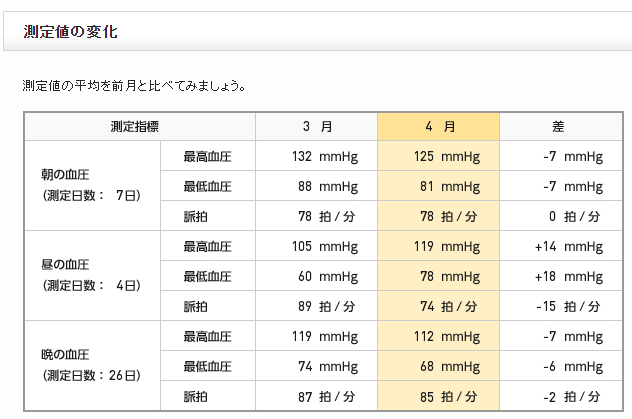Select the highlighted 4月 column header
632x419 pixels.
[439, 127]
